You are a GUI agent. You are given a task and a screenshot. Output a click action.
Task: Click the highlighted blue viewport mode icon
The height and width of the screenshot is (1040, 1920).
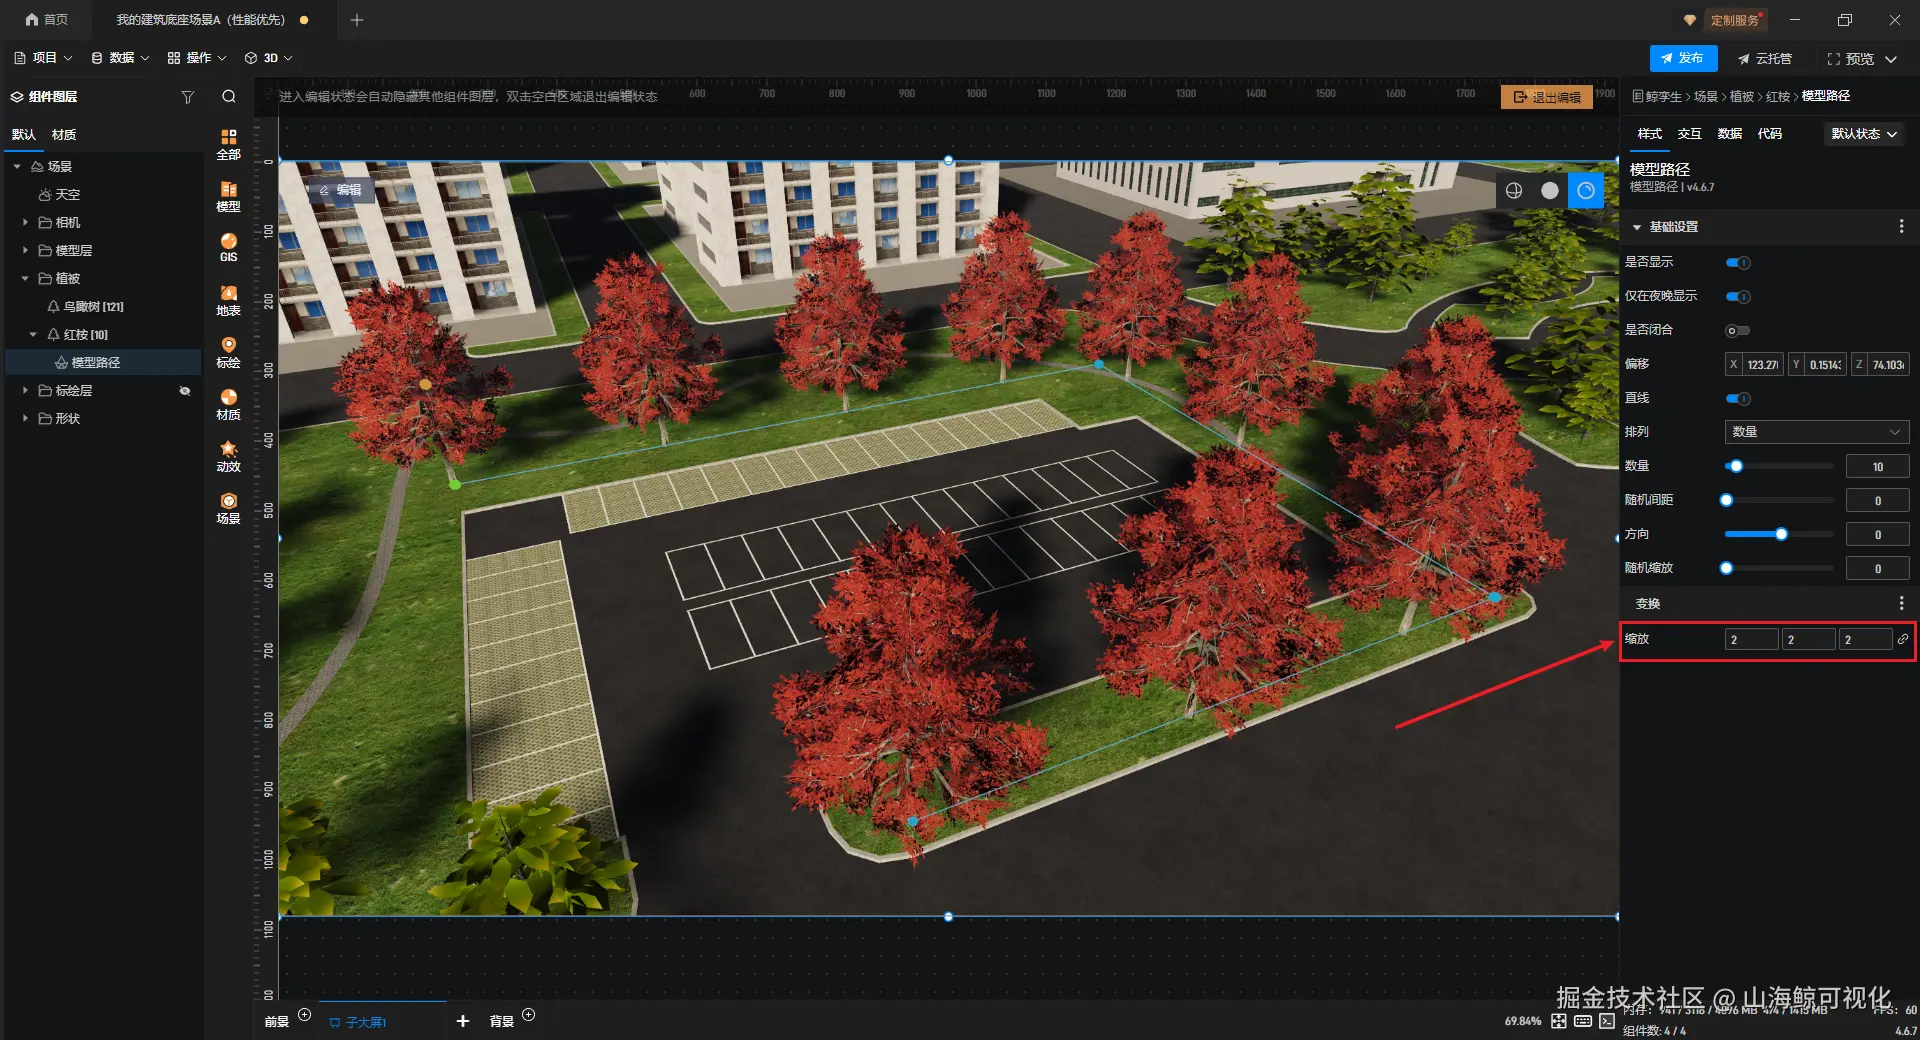[1586, 190]
